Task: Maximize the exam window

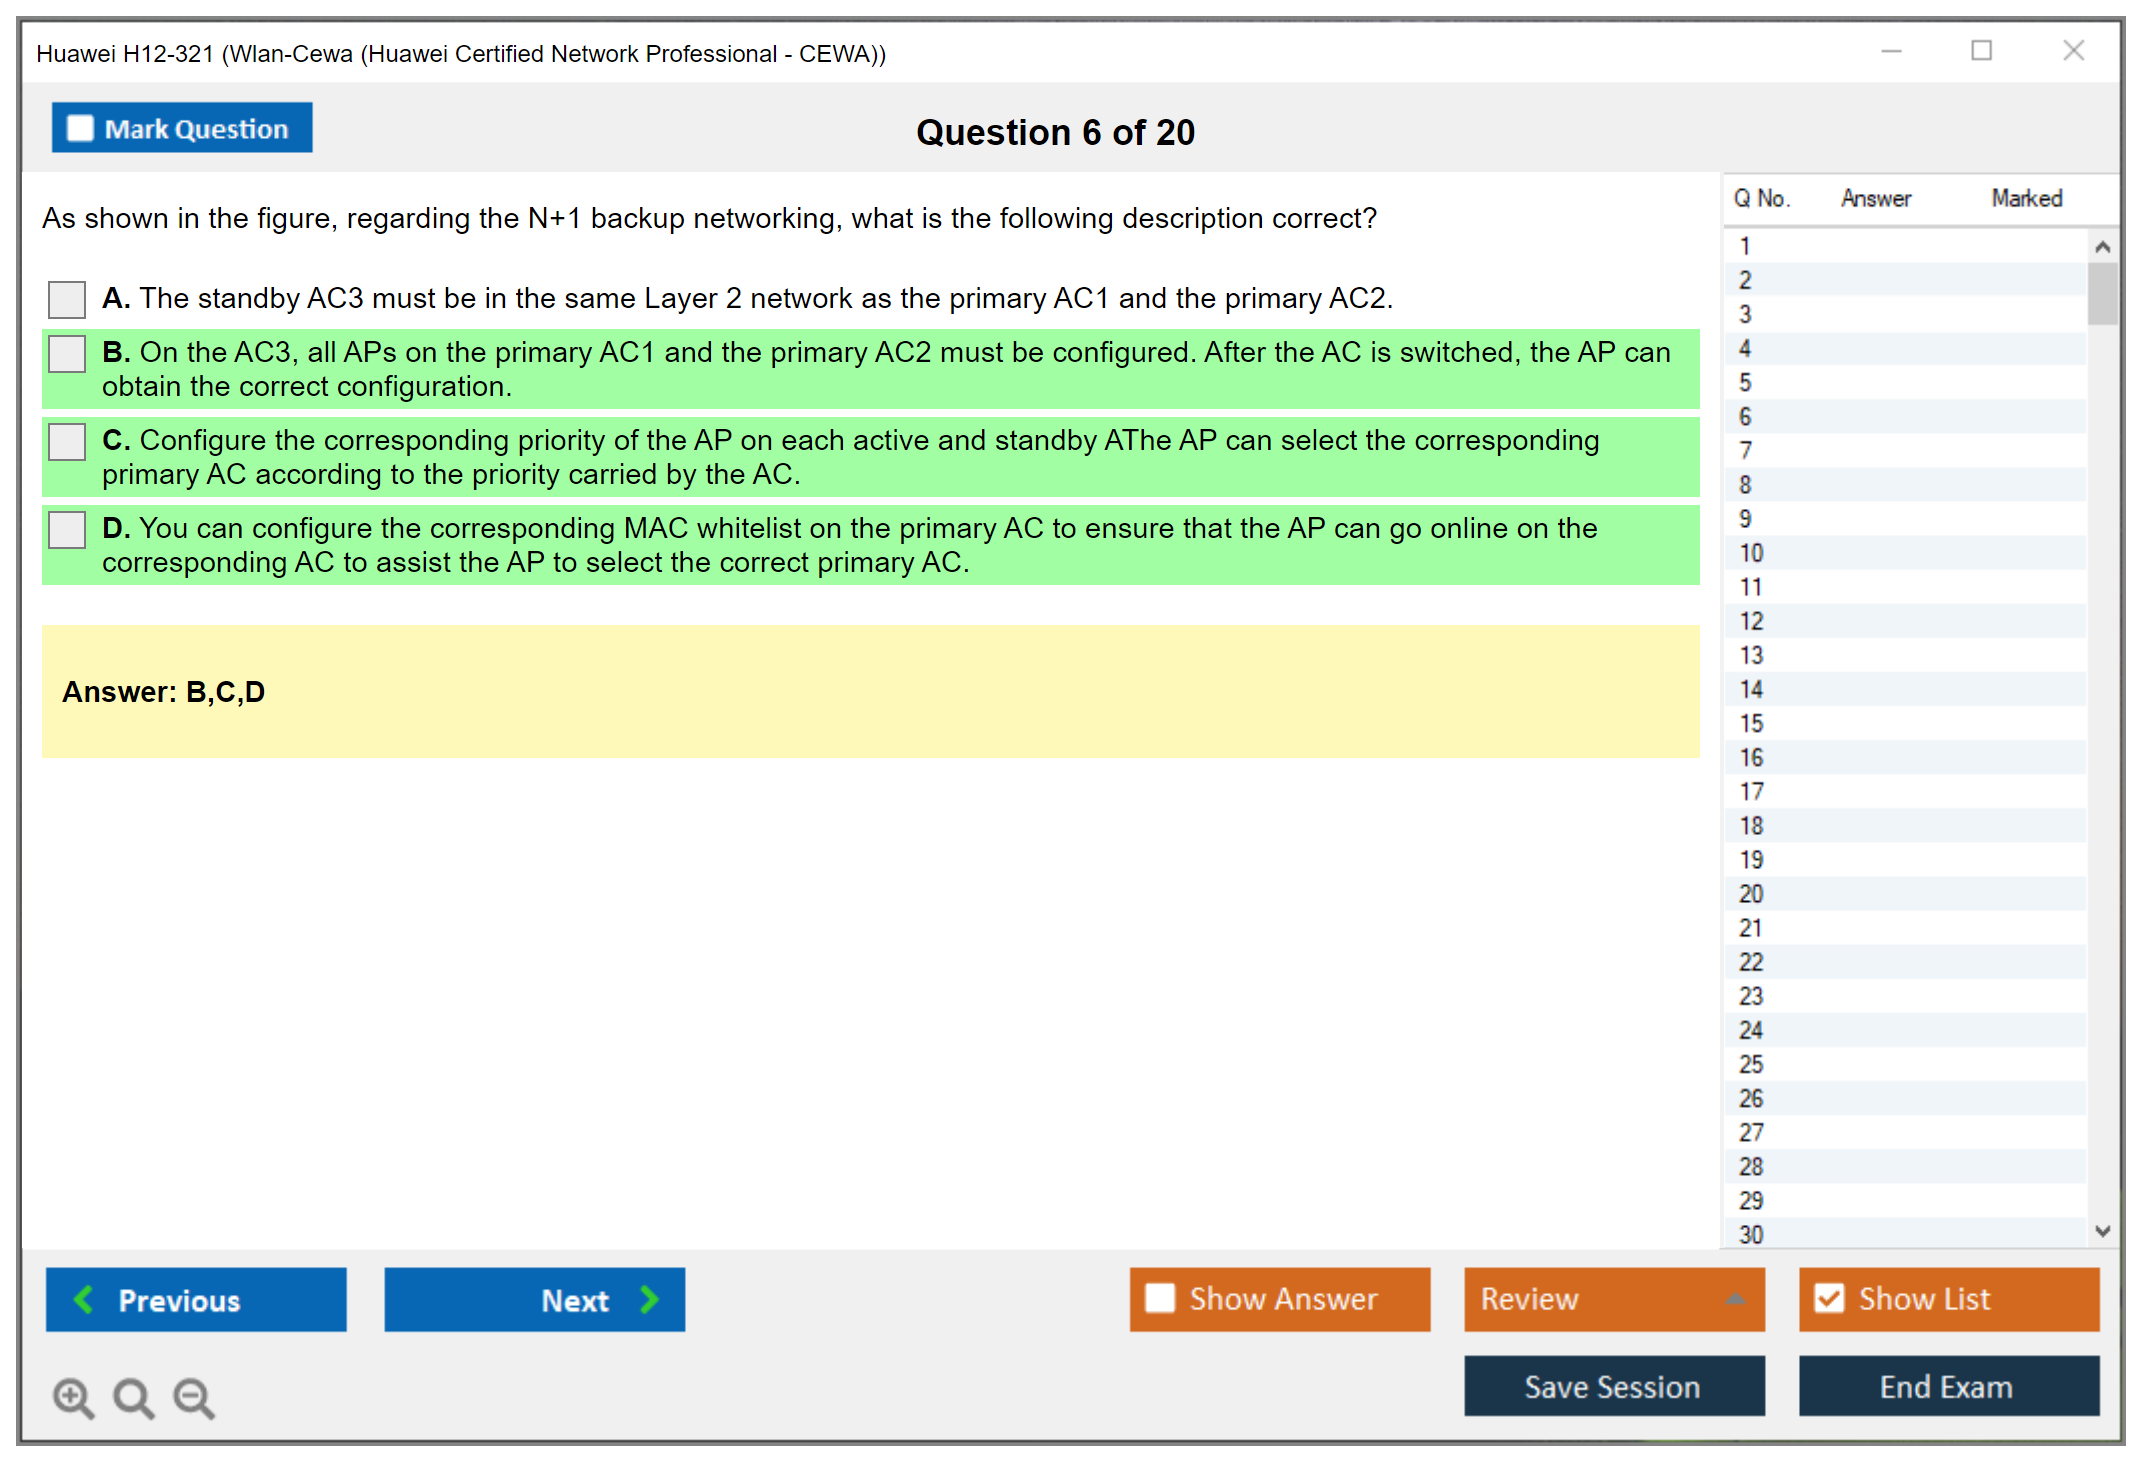Action: coord(1981,51)
